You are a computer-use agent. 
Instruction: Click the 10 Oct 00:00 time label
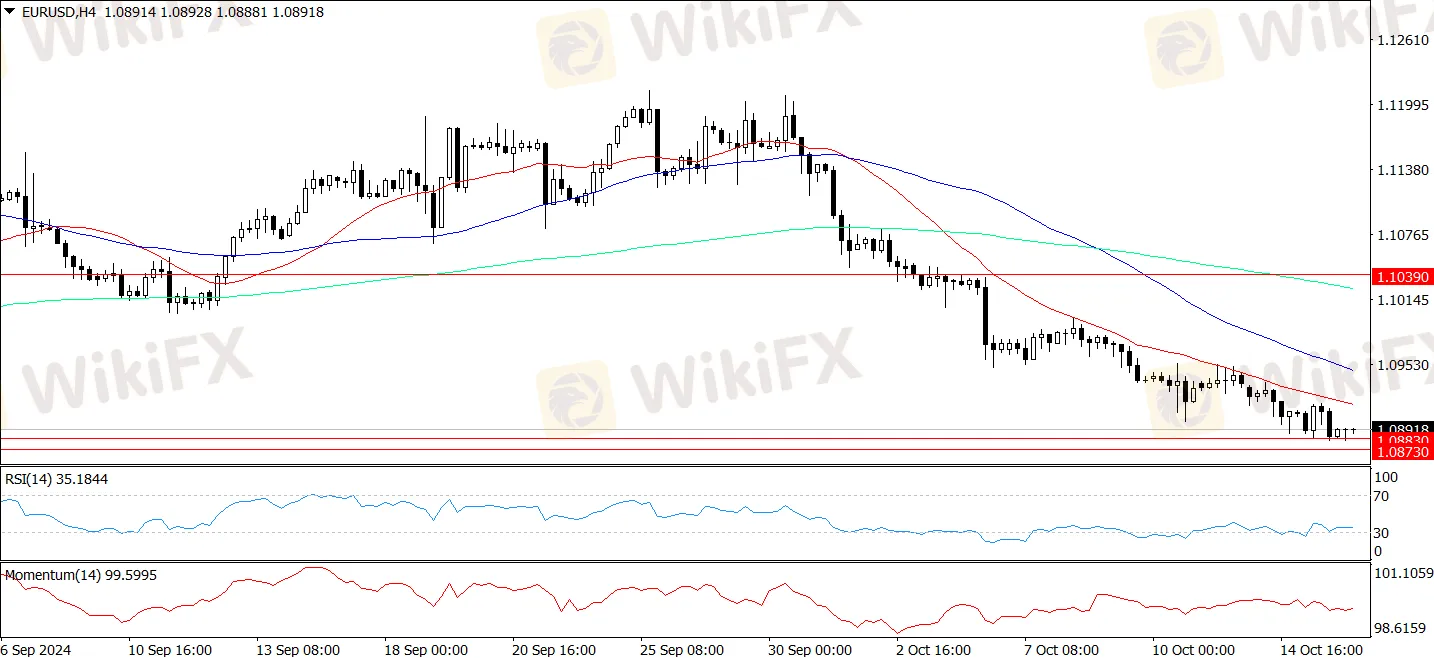point(1194,649)
